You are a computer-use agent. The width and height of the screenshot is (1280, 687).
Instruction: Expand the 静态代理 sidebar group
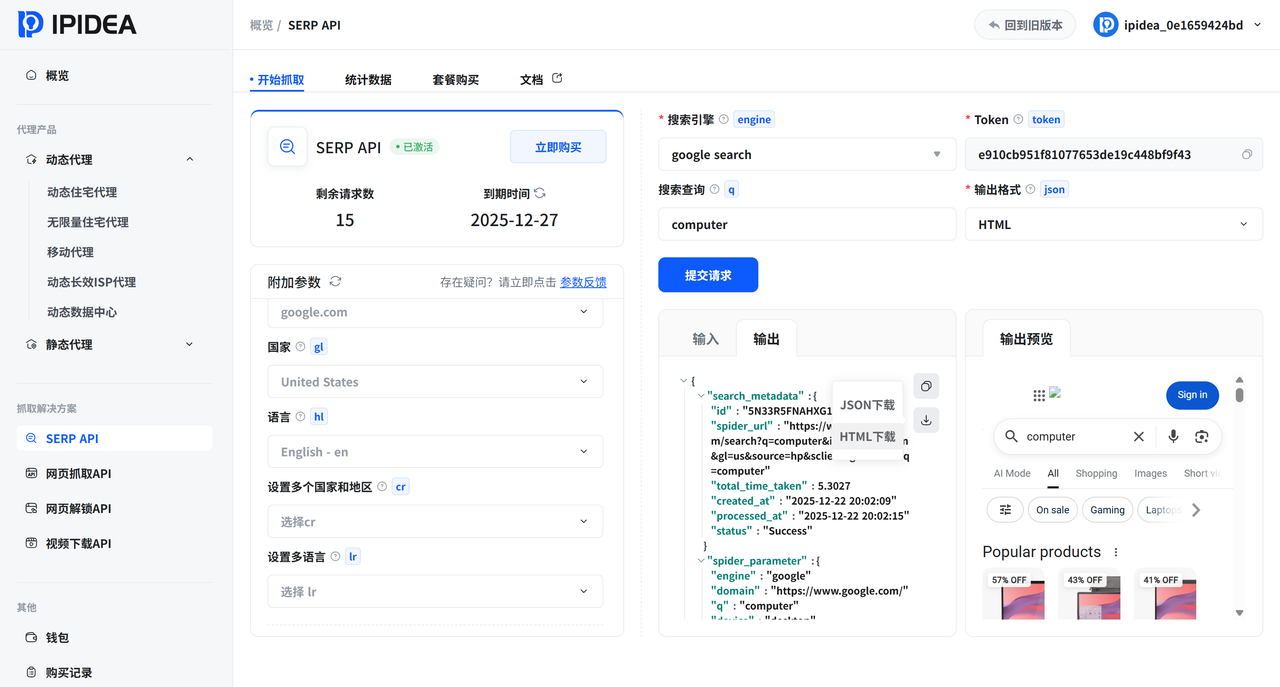click(x=190, y=344)
